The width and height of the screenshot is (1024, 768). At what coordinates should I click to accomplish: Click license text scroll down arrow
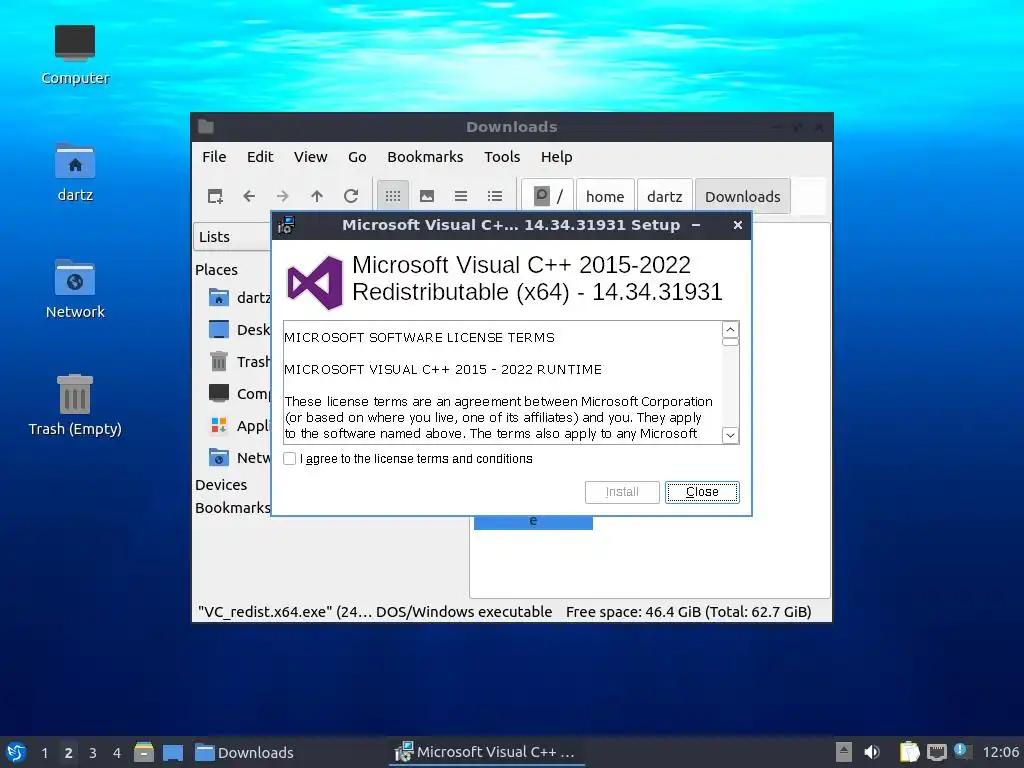(x=730, y=435)
